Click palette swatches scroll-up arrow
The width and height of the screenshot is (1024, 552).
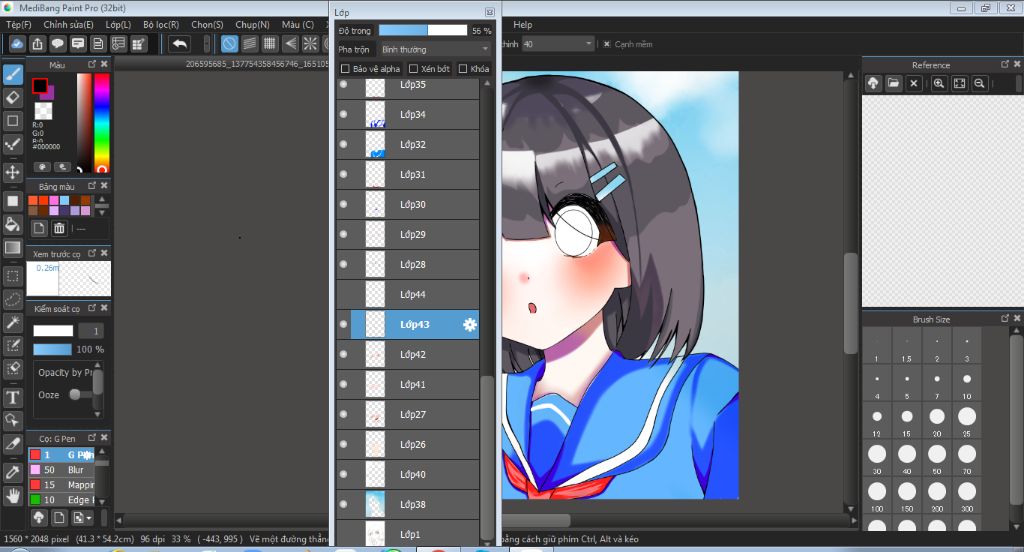[102, 201]
